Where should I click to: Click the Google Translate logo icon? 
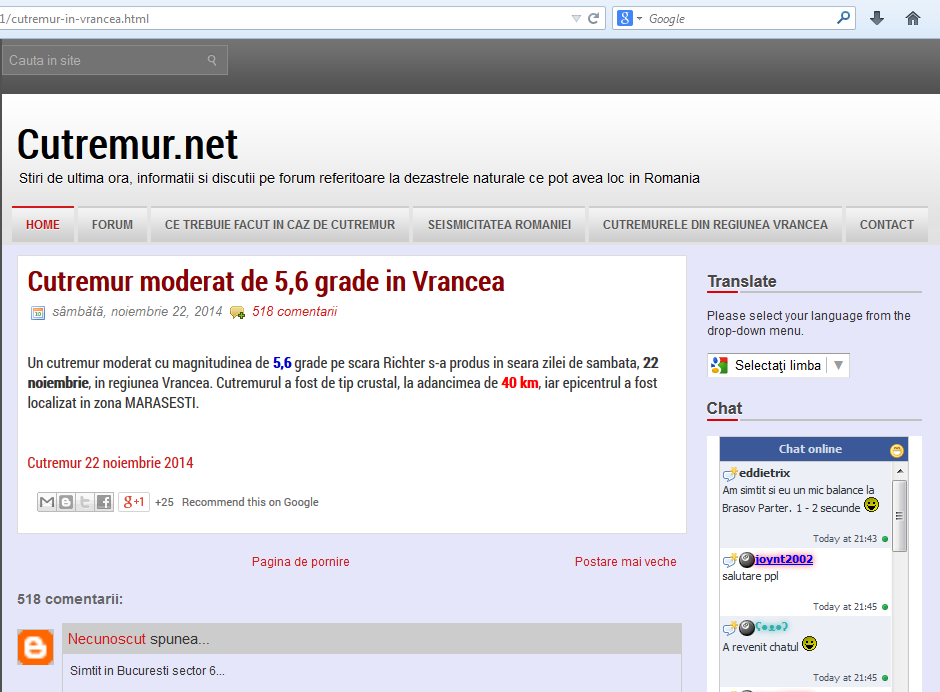click(719, 365)
